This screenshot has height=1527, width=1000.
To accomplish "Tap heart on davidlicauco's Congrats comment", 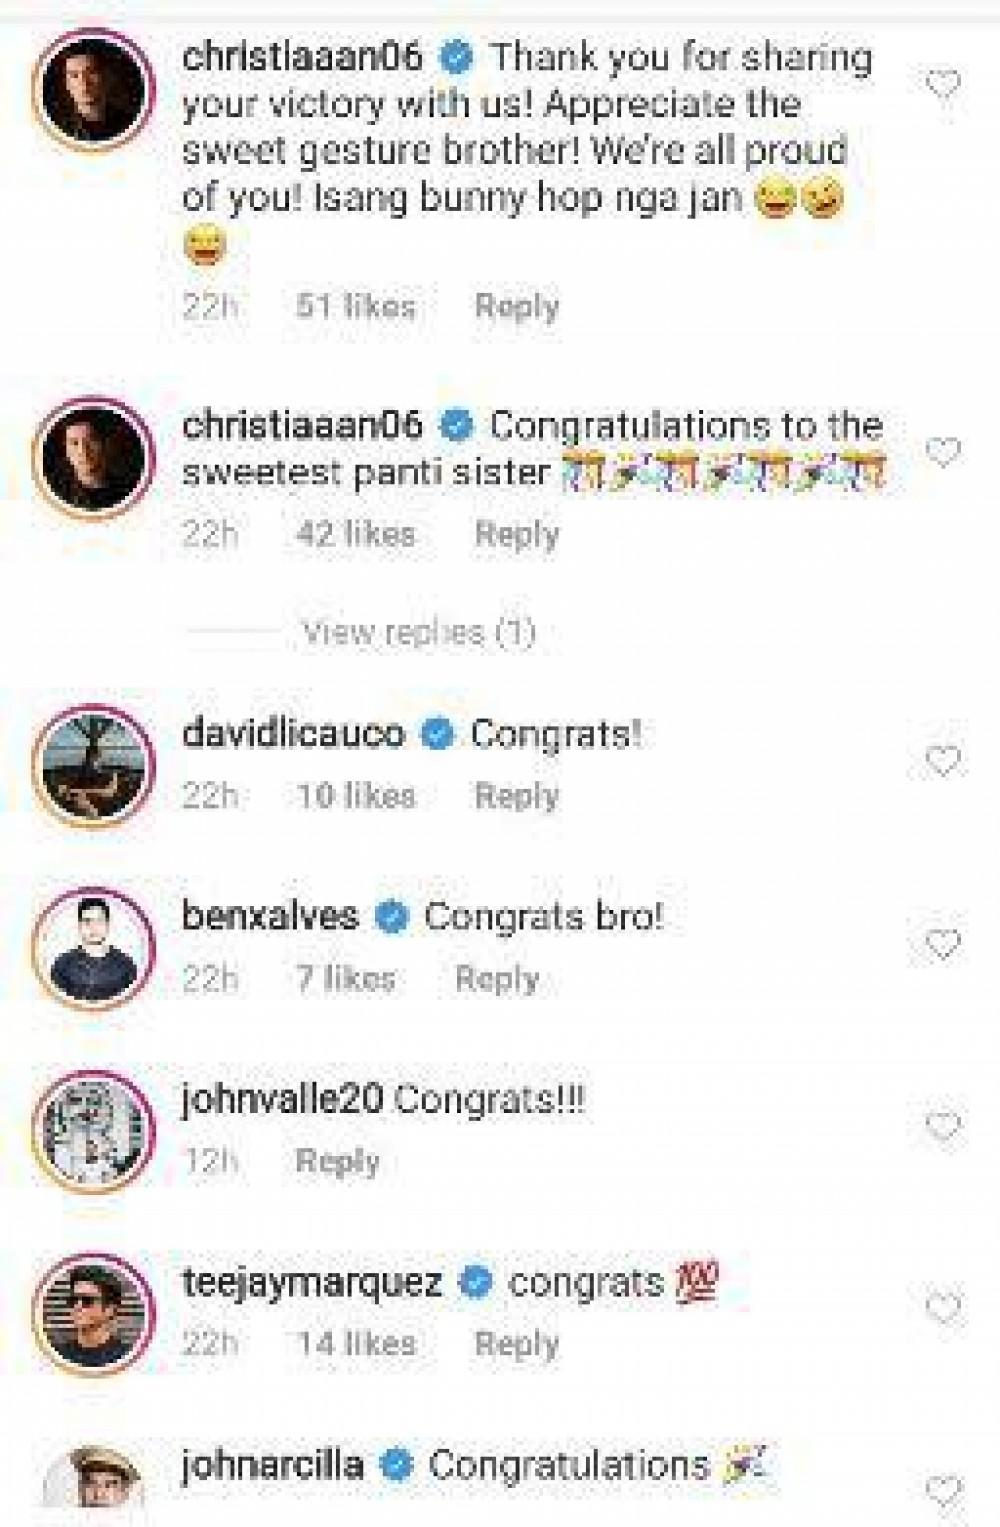I will (942, 761).
